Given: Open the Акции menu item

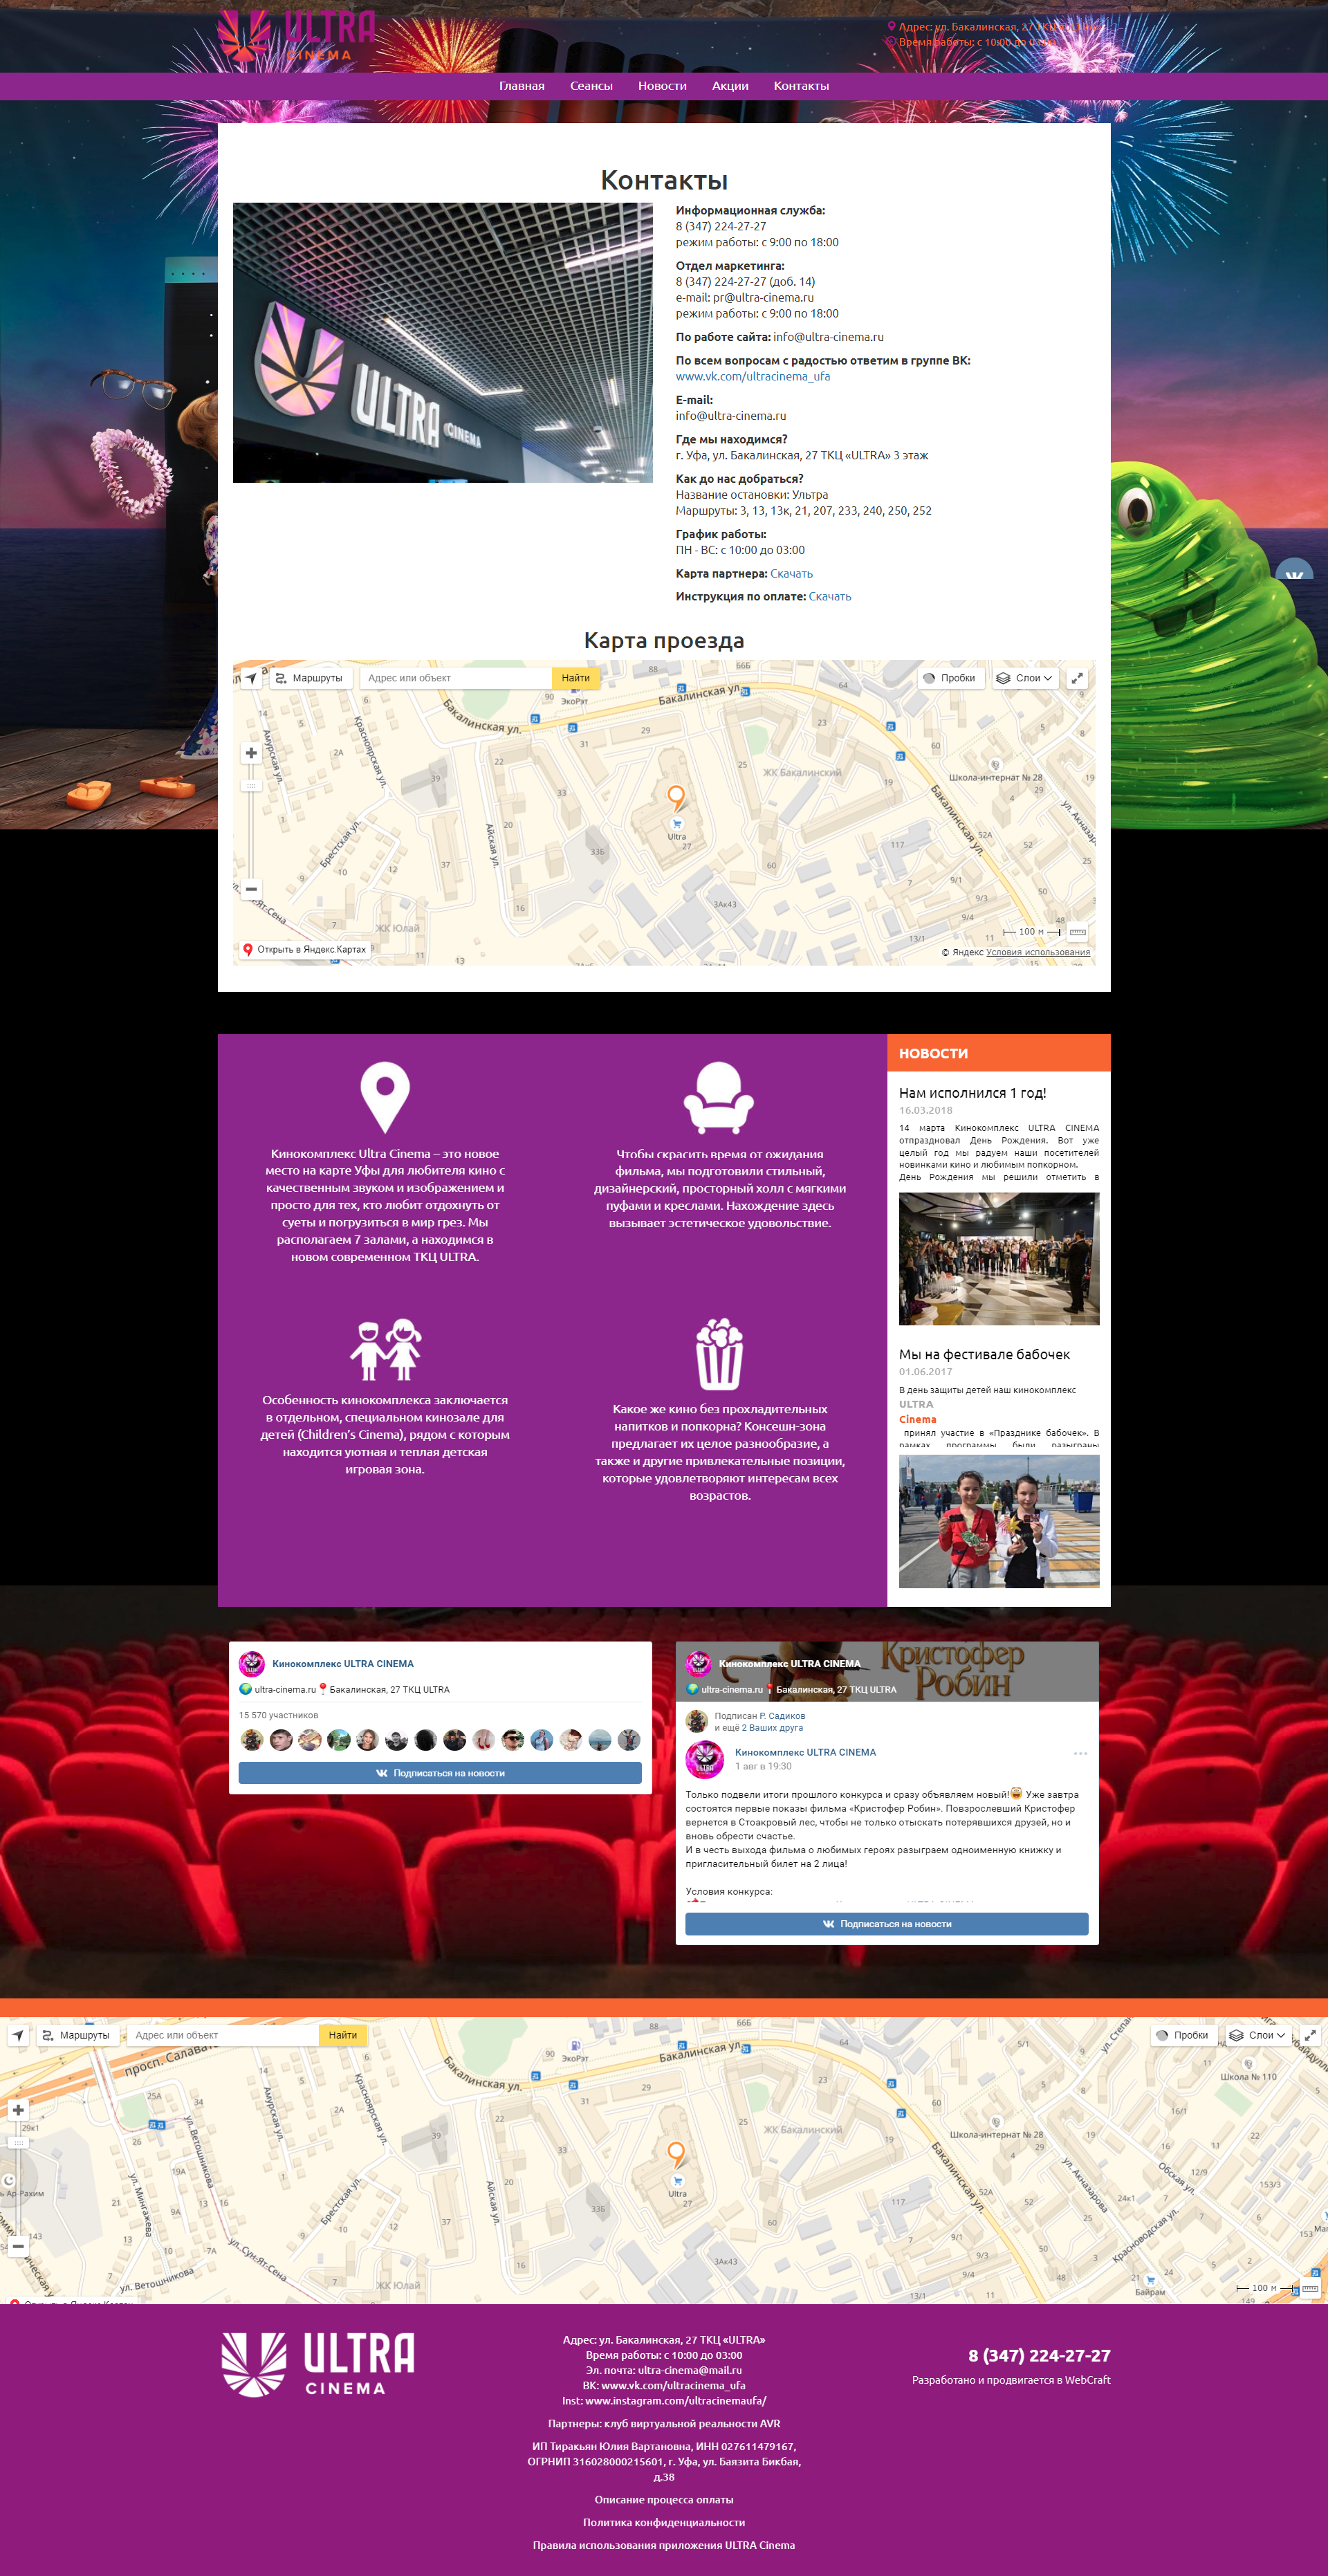Looking at the screenshot, I should coord(730,86).
